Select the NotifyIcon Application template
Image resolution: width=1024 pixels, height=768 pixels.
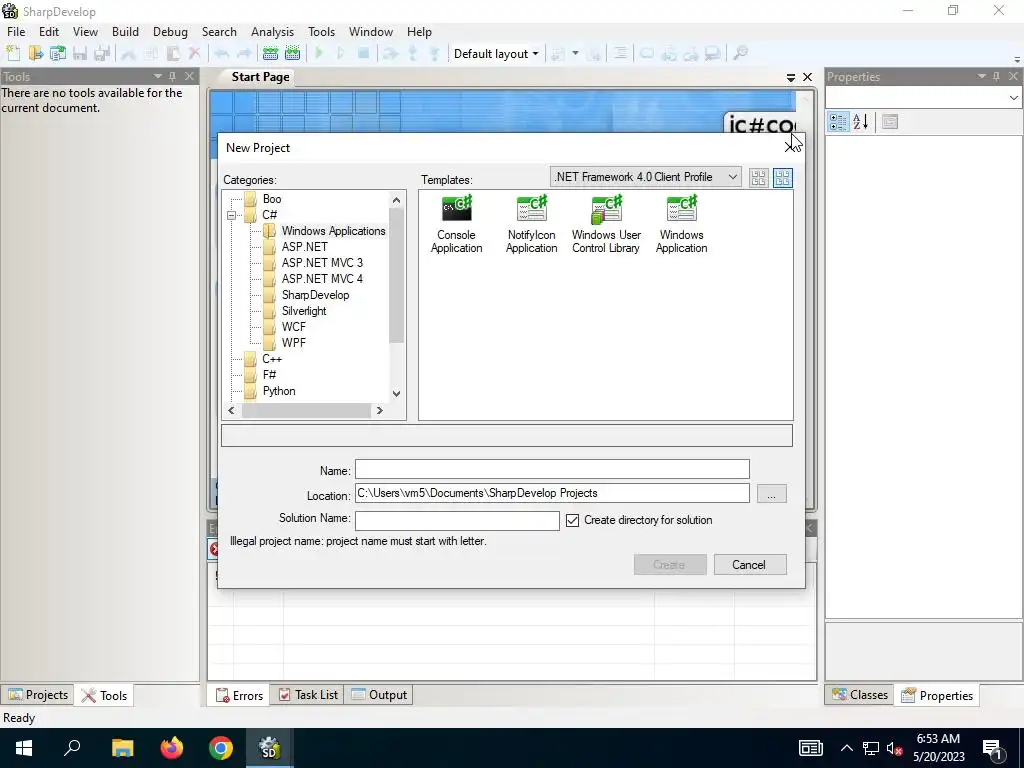tap(532, 224)
